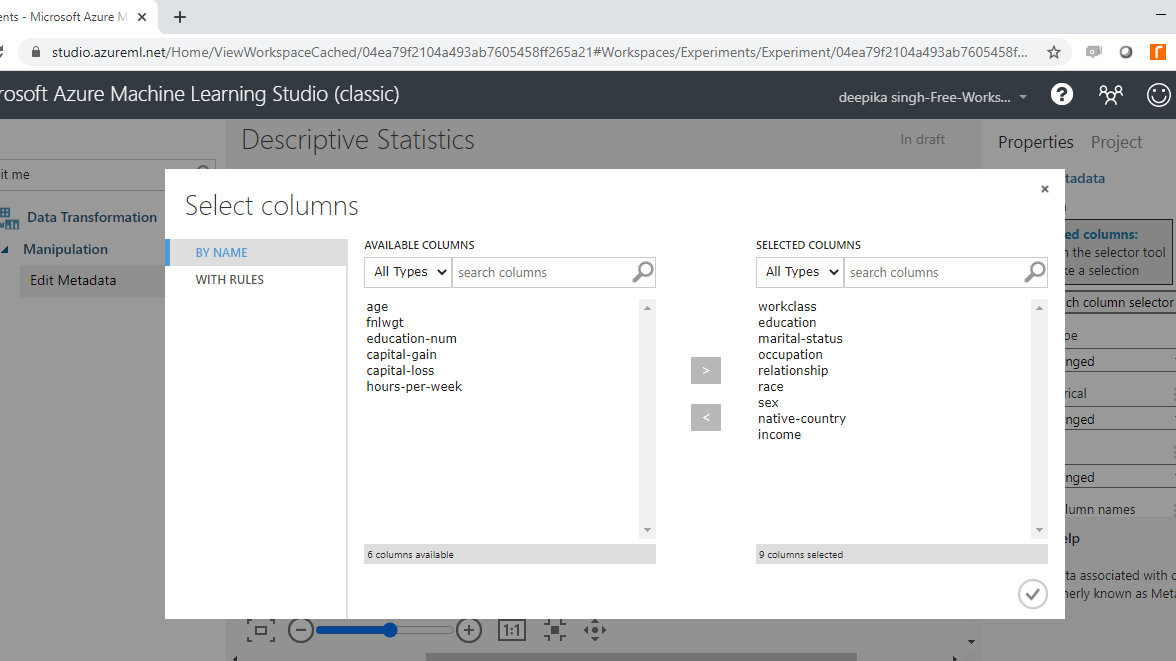Click the available columns search magnifier icon
Viewport: 1176px width, 661px height.
[643, 272]
